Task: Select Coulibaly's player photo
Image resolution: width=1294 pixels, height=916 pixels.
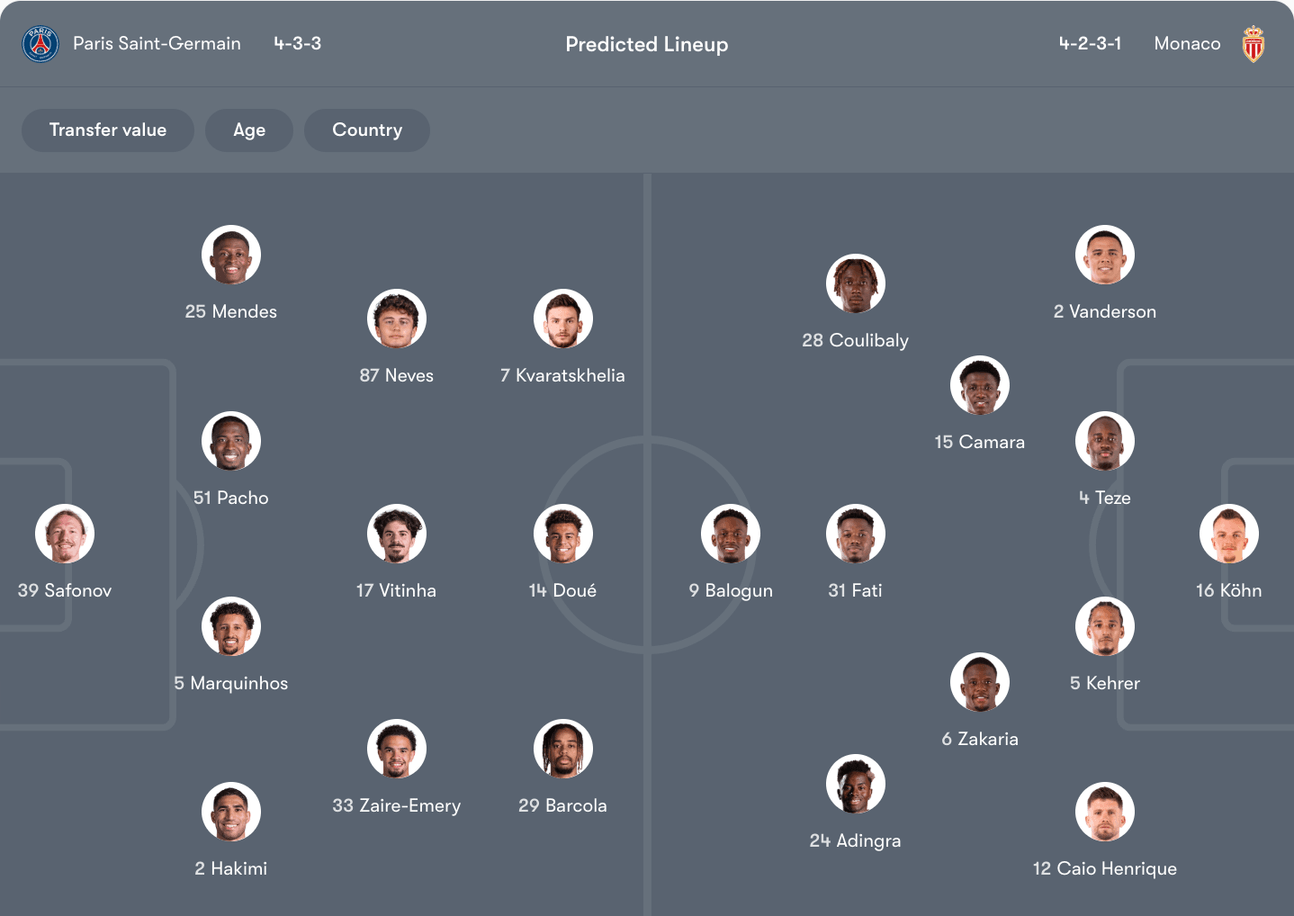Action: point(856,284)
